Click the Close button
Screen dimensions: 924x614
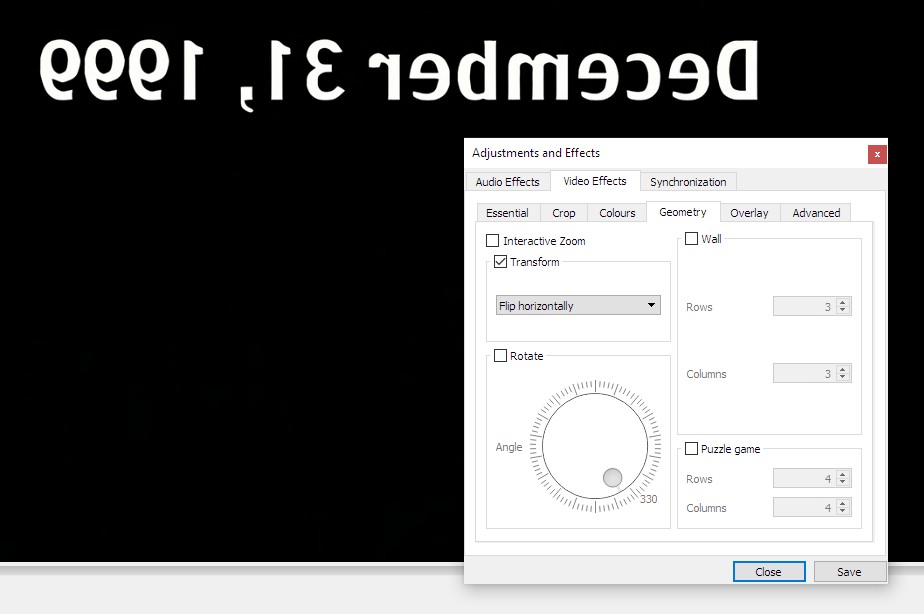pyautogui.click(x=769, y=572)
